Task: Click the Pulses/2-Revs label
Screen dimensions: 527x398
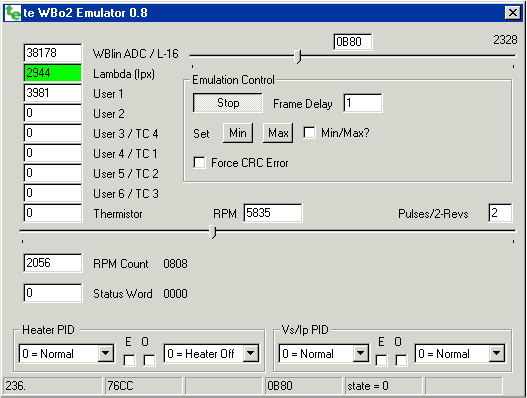Action: click(433, 214)
